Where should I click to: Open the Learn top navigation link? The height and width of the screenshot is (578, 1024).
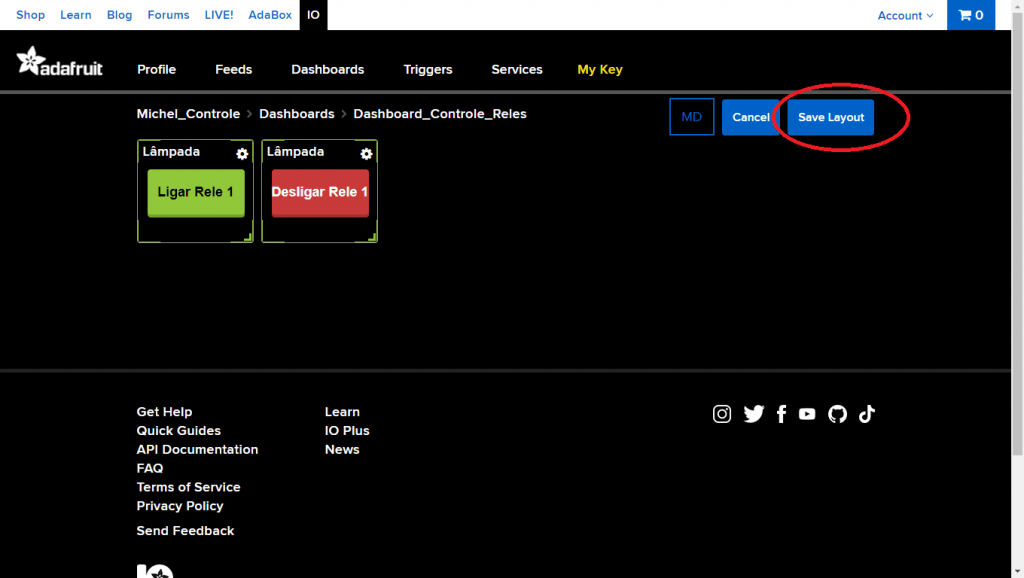pos(76,15)
